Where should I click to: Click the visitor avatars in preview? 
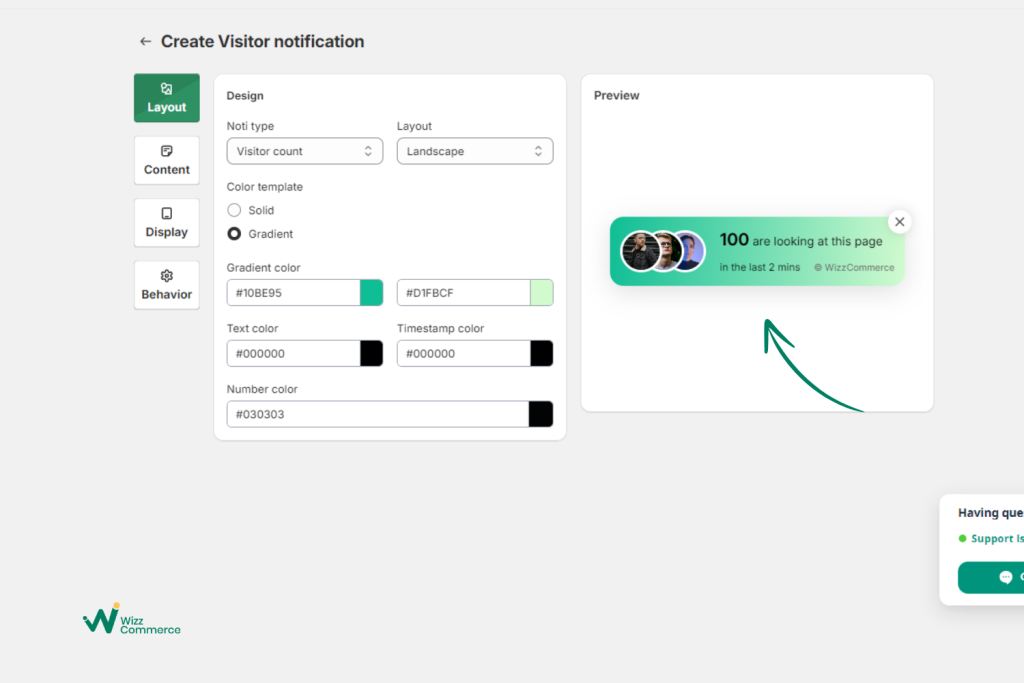click(x=662, y=251)
